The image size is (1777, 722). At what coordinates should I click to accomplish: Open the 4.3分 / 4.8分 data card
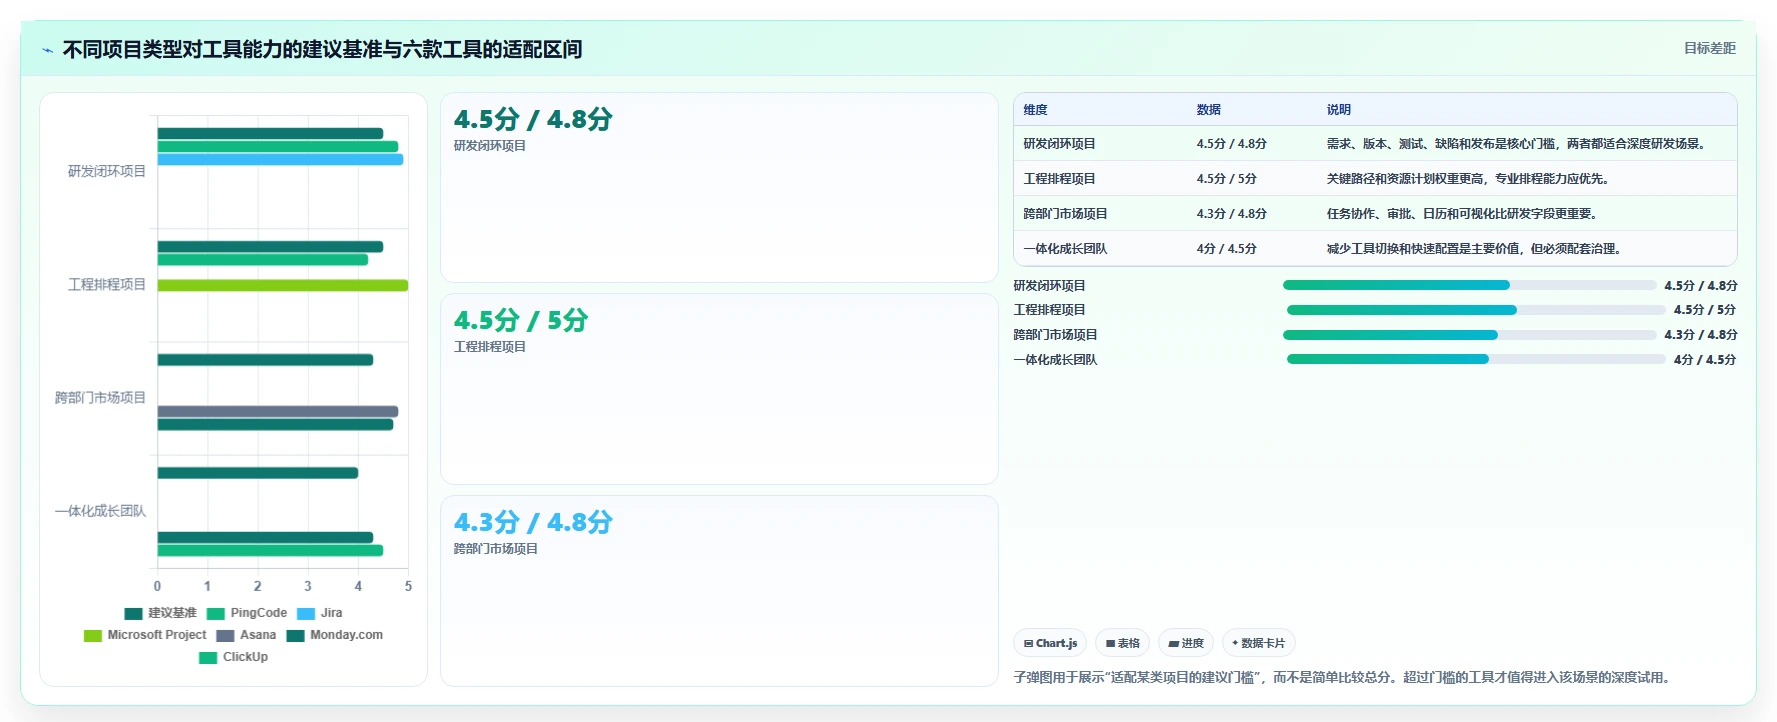[x=719, y=591]
